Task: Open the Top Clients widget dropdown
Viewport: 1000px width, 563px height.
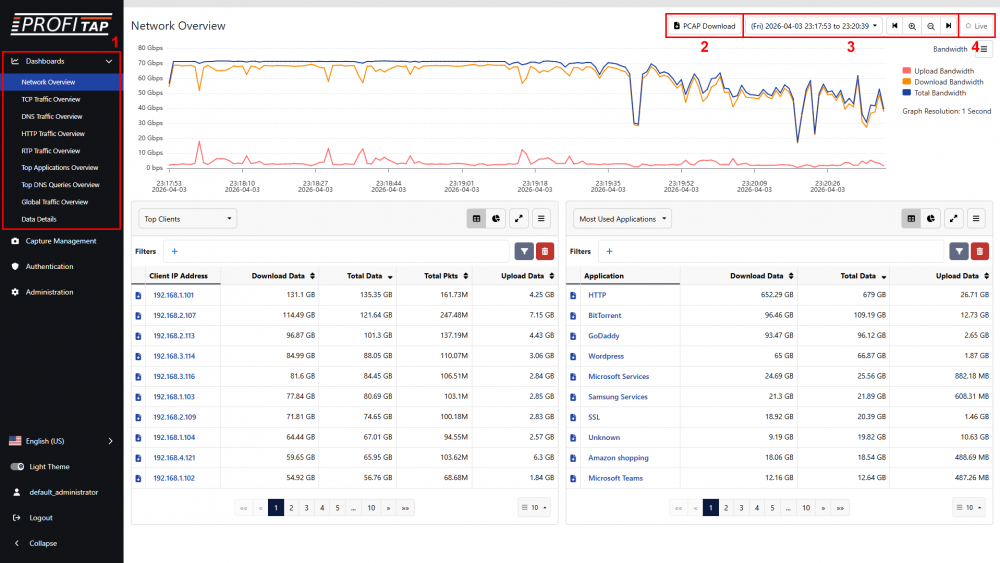Action: tap(187, 218)
